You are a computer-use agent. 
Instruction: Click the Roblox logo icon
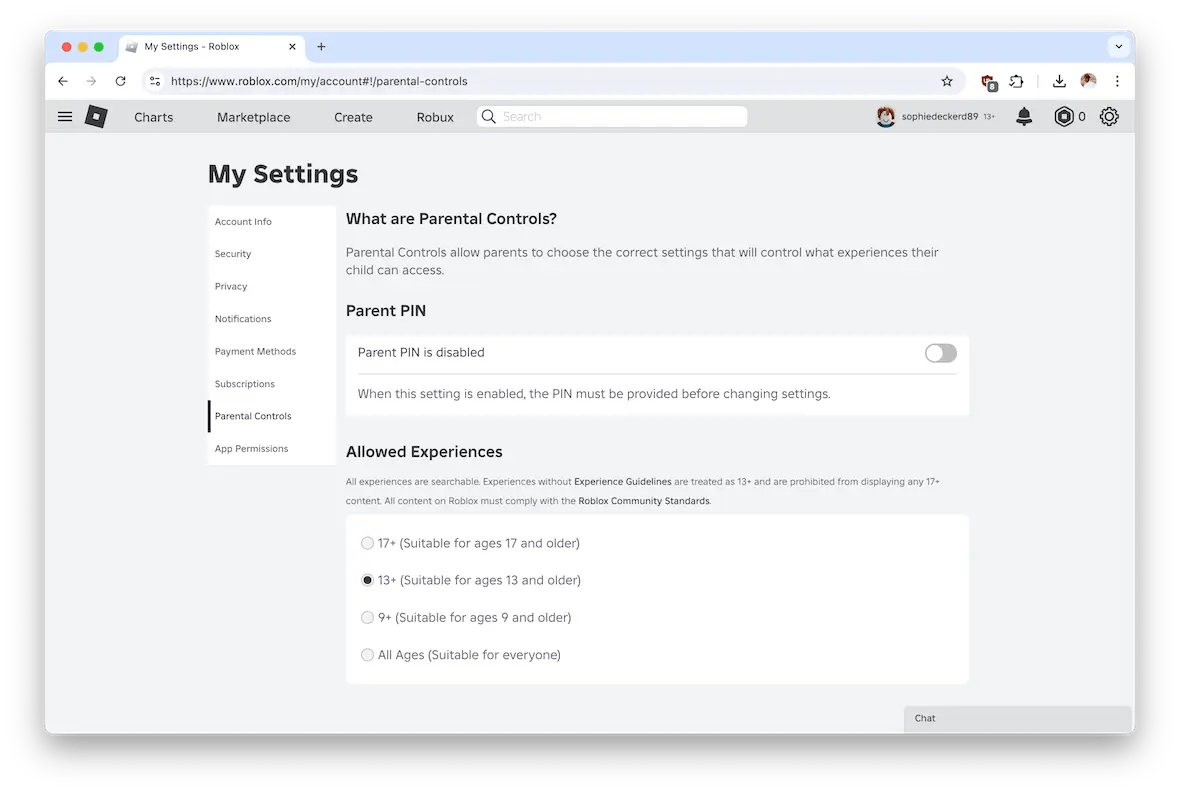pyautogui.click(x=96, y=117)
